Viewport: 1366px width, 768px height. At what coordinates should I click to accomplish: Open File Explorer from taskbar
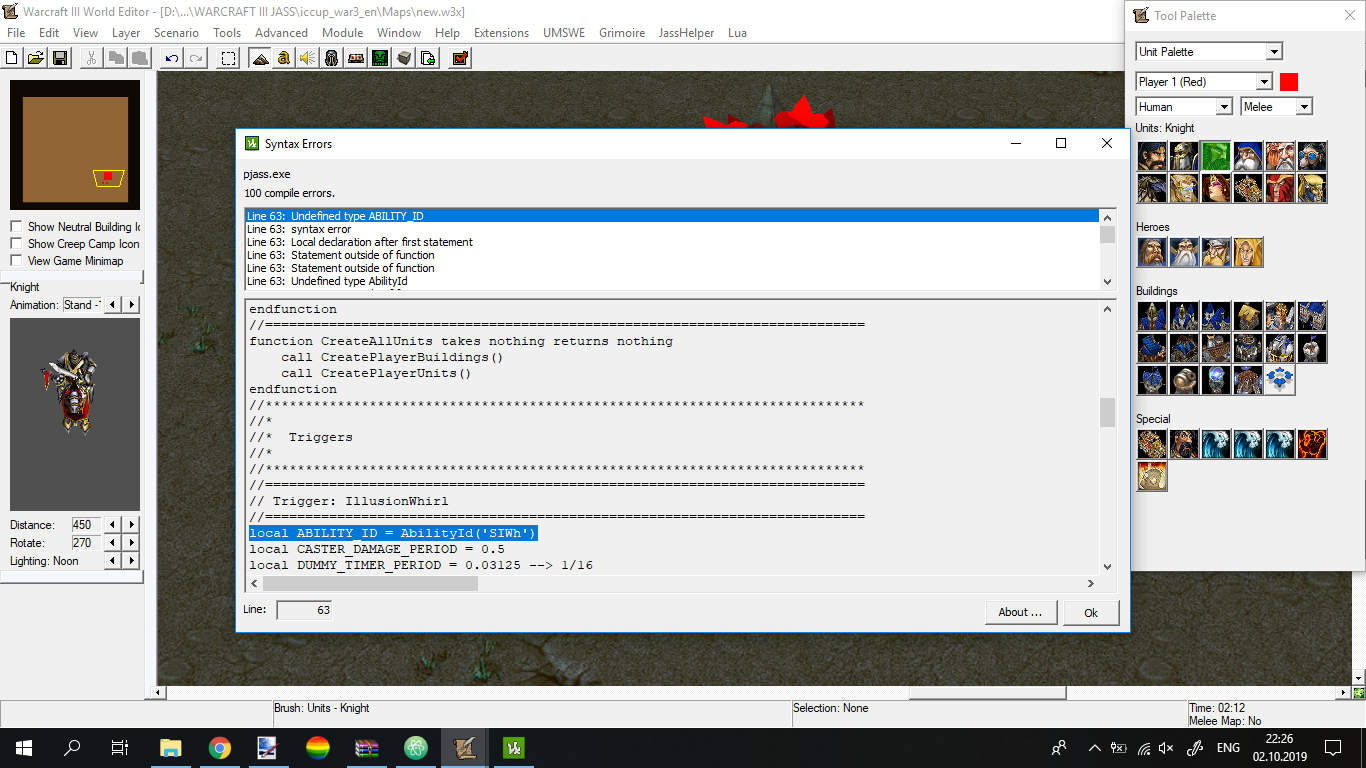tap(171, 748)
